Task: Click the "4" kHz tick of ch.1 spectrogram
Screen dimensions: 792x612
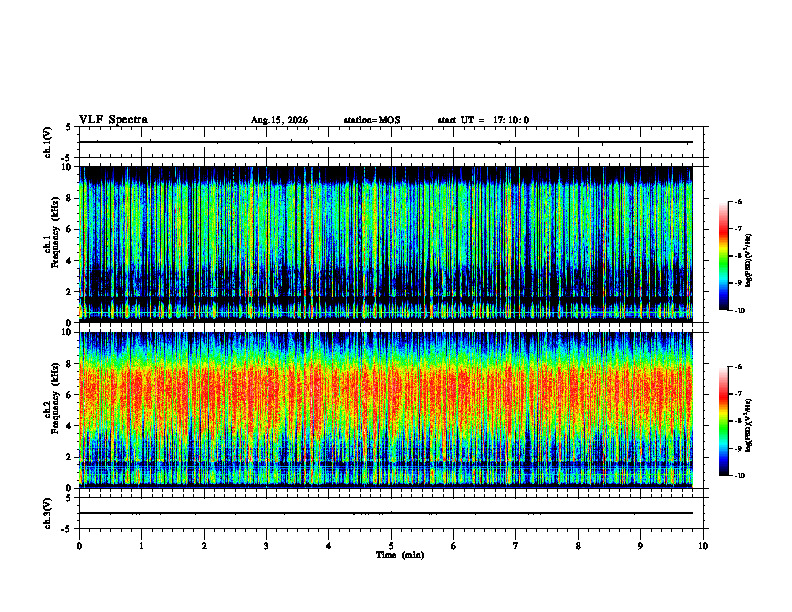Action: 69,261
